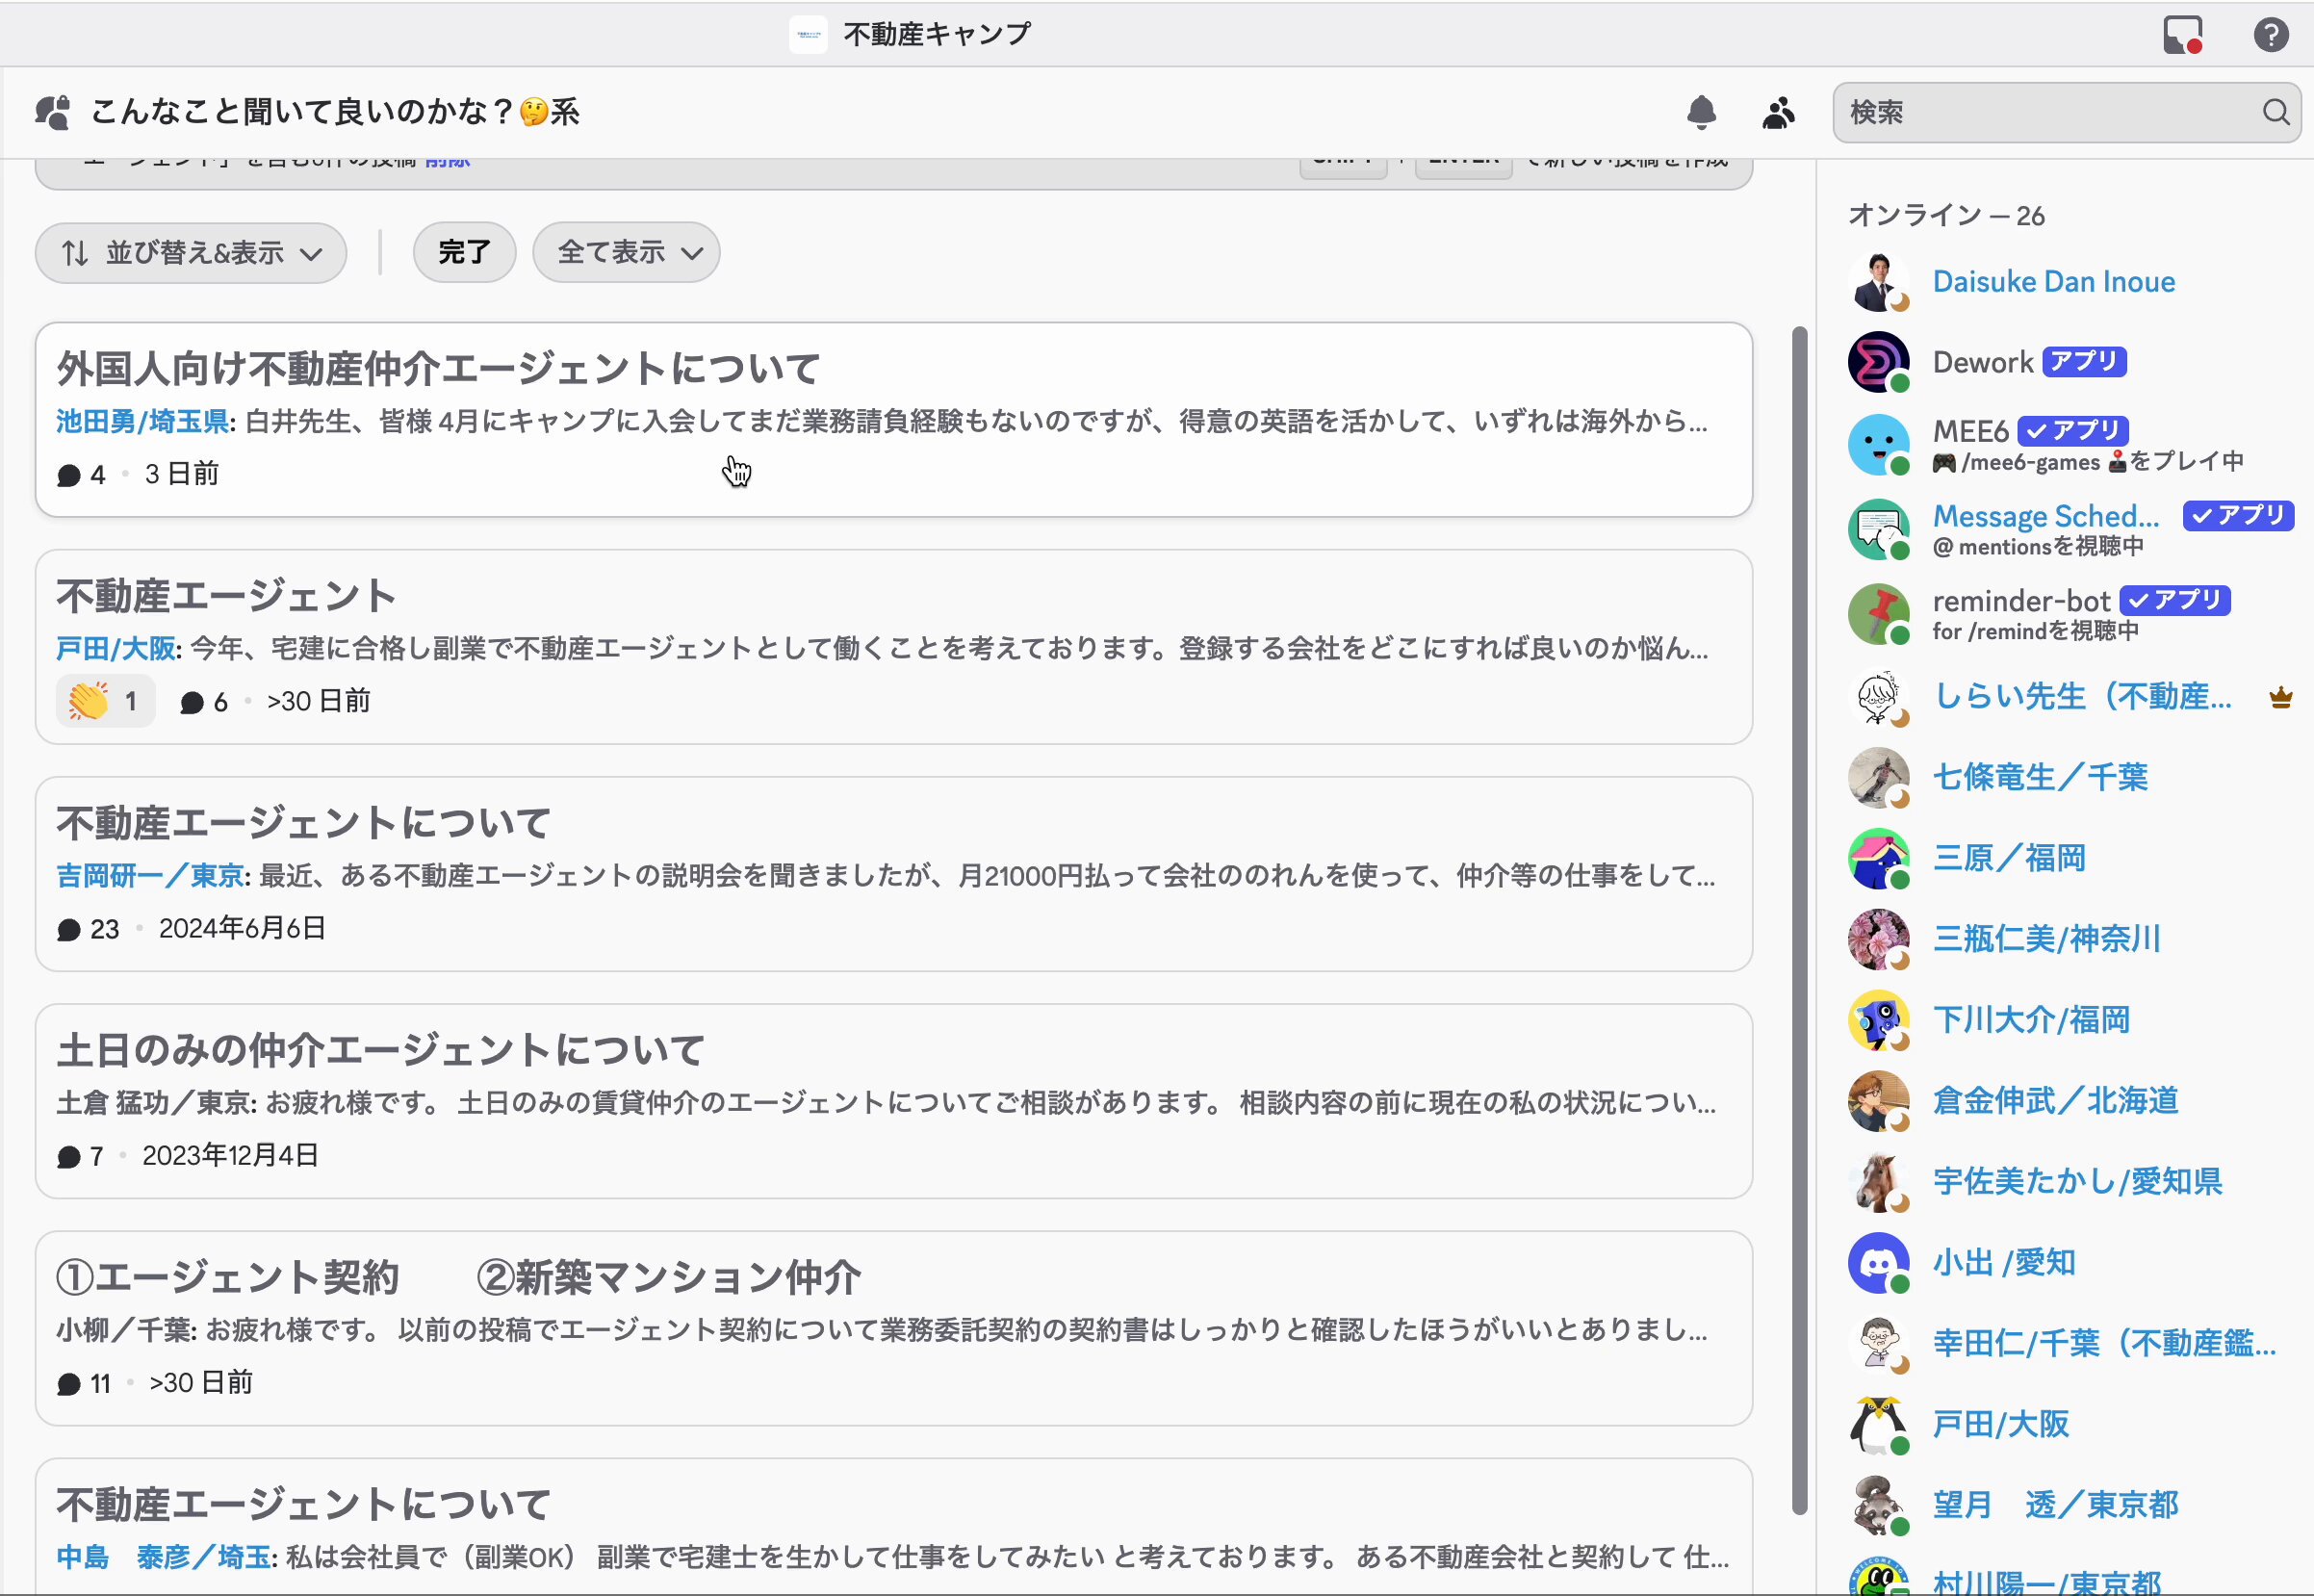Screen dimensions: 2314x1596
Task: Click MEE6 bot avatar
Action: [1878, 444]
